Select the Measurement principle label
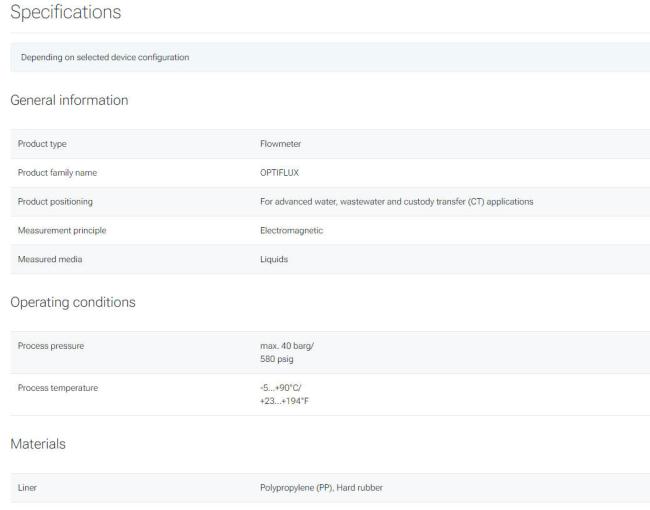 point(62,230)
